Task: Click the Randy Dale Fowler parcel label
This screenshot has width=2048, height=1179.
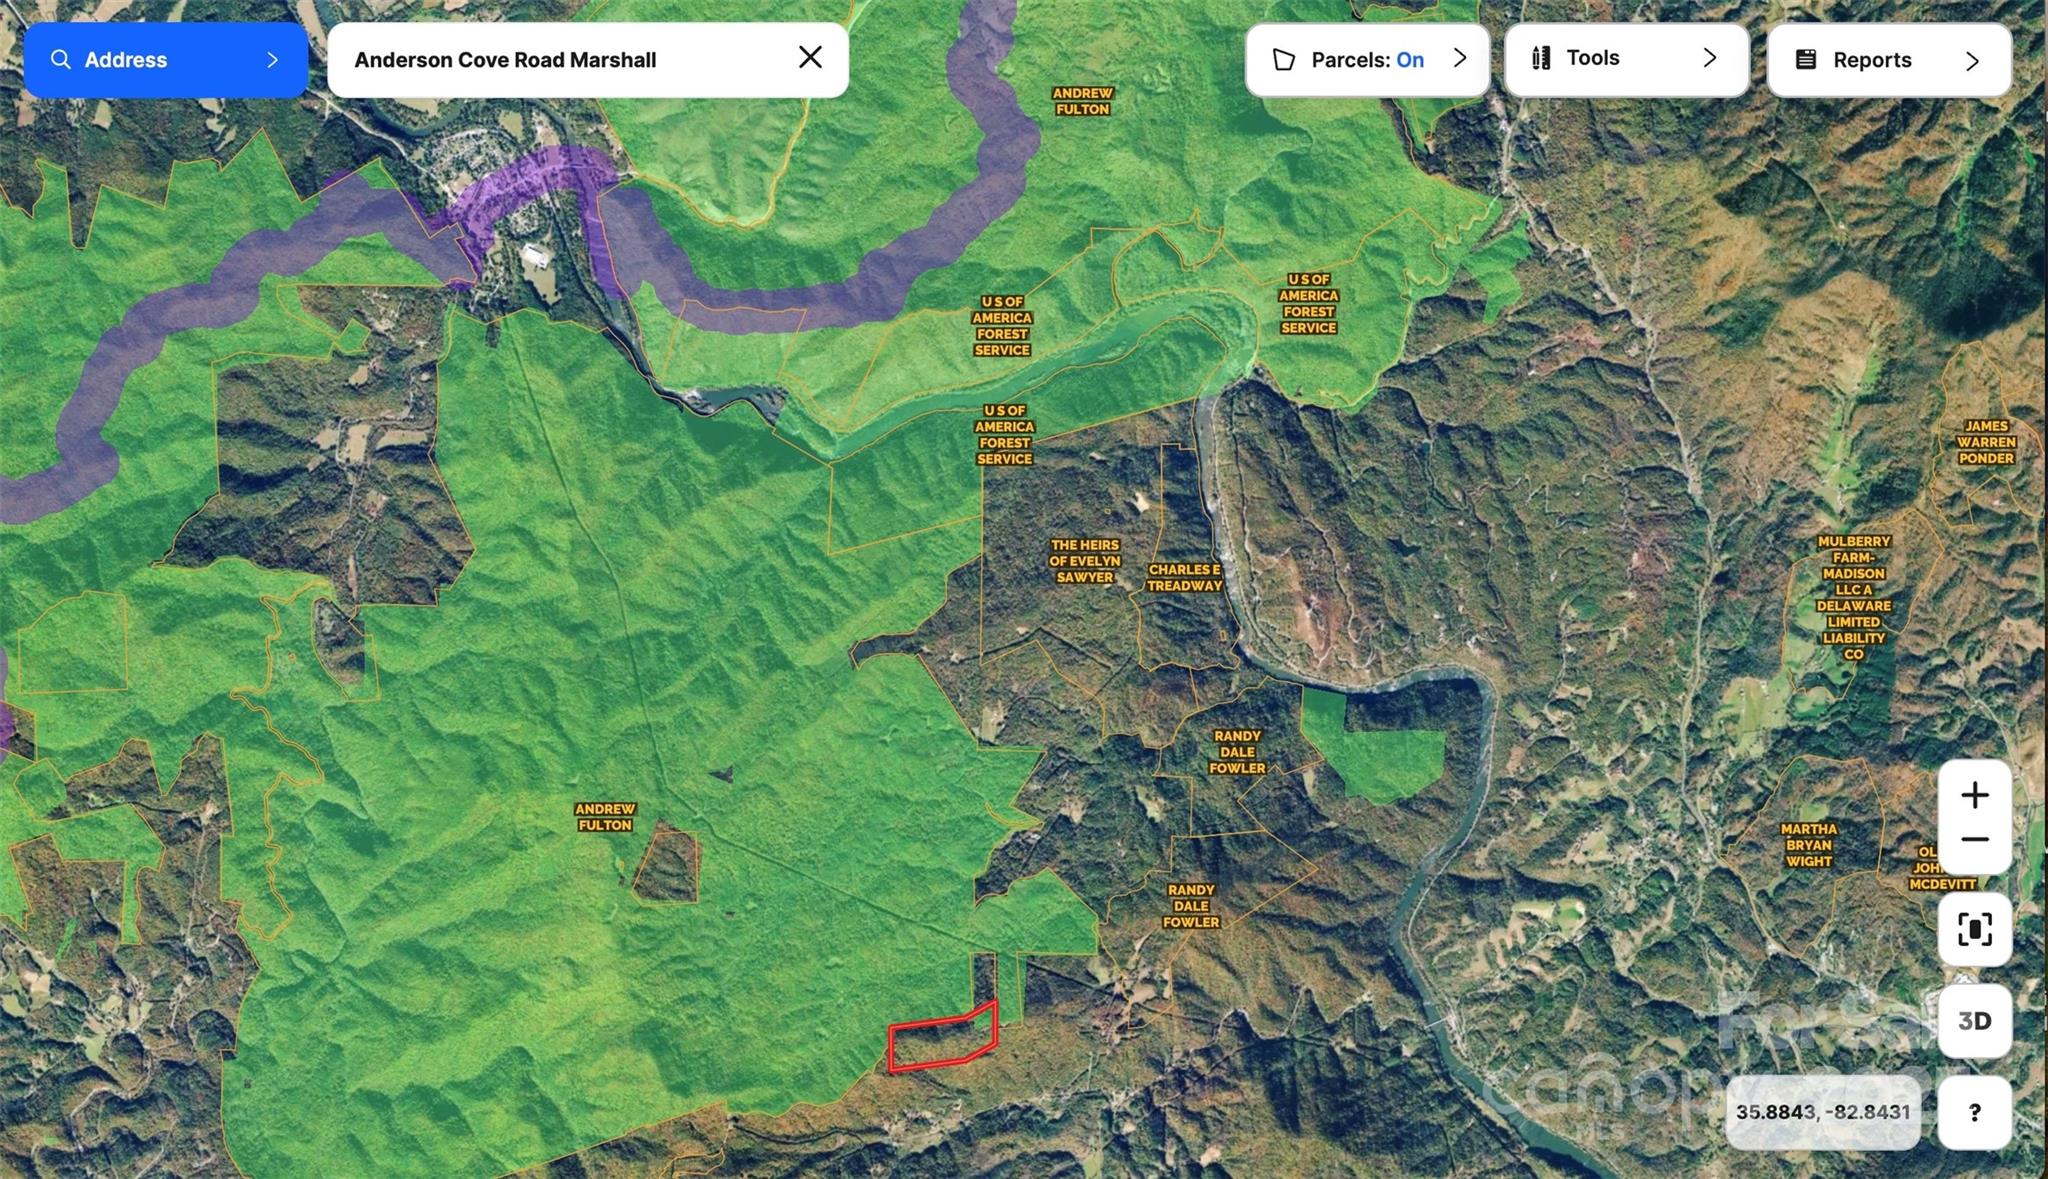Action: point(1237,752)
